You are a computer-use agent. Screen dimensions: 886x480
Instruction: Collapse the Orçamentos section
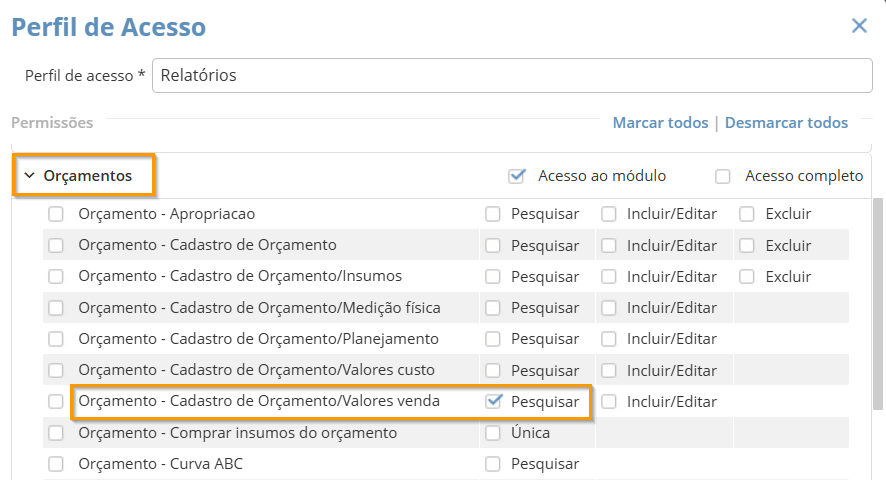(30, 176)
